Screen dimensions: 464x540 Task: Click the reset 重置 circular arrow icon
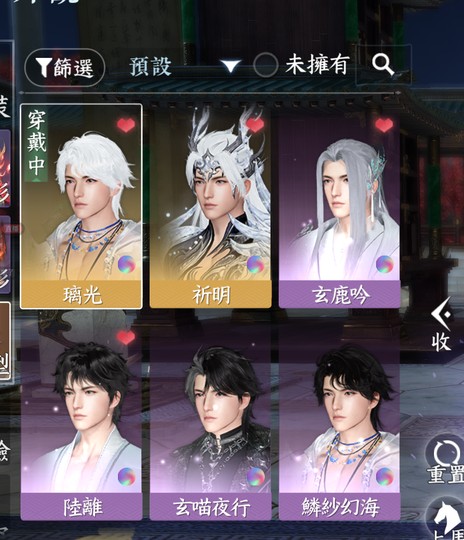coord(446,453)
